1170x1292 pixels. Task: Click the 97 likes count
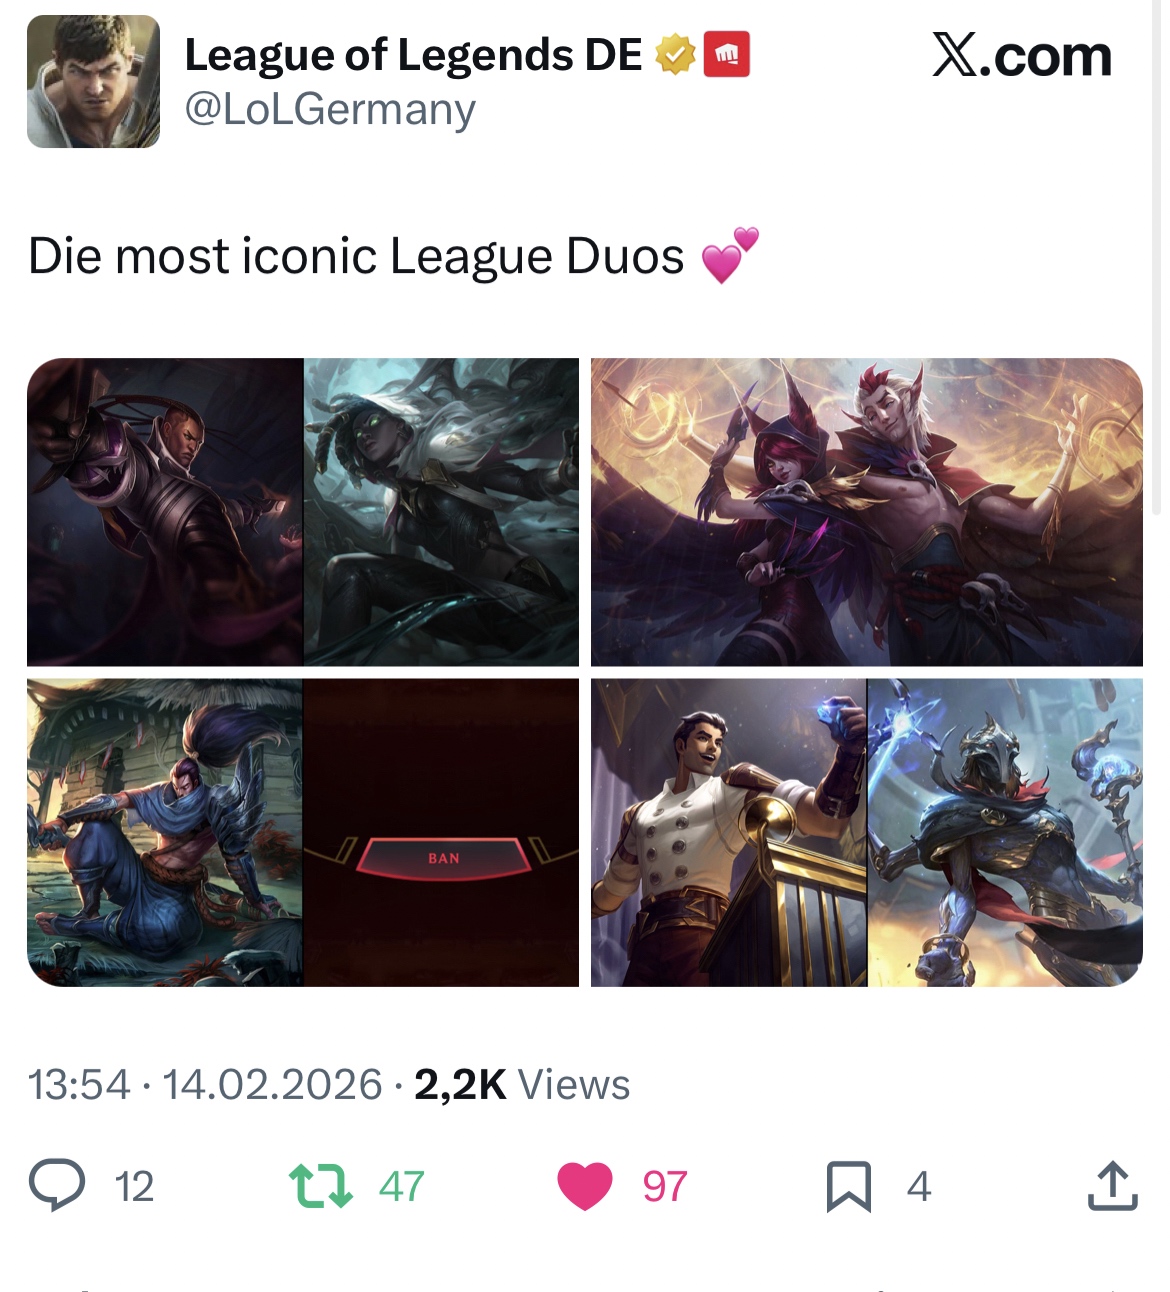click(x=665, y=1187)
